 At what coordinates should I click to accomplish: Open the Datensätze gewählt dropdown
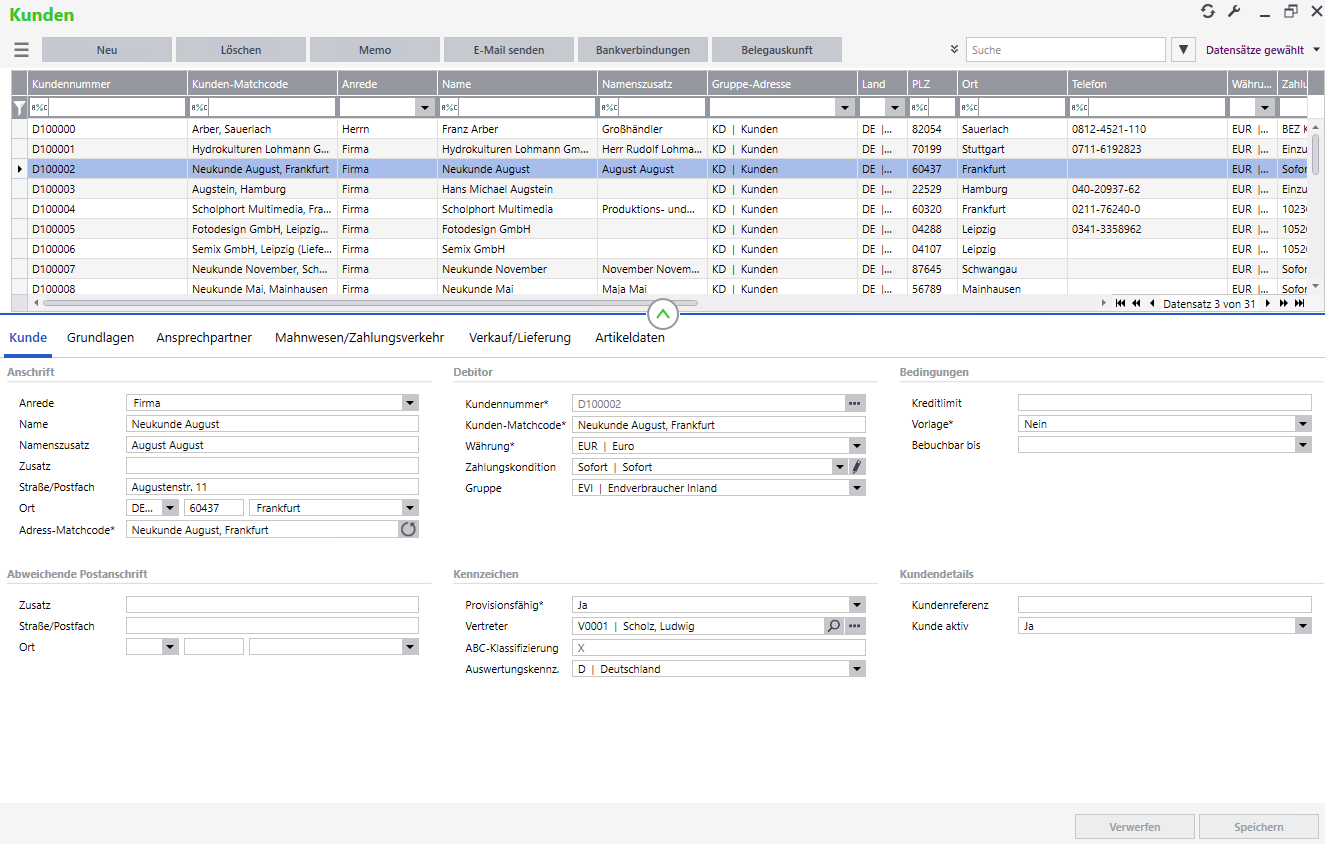[1316, 49]
